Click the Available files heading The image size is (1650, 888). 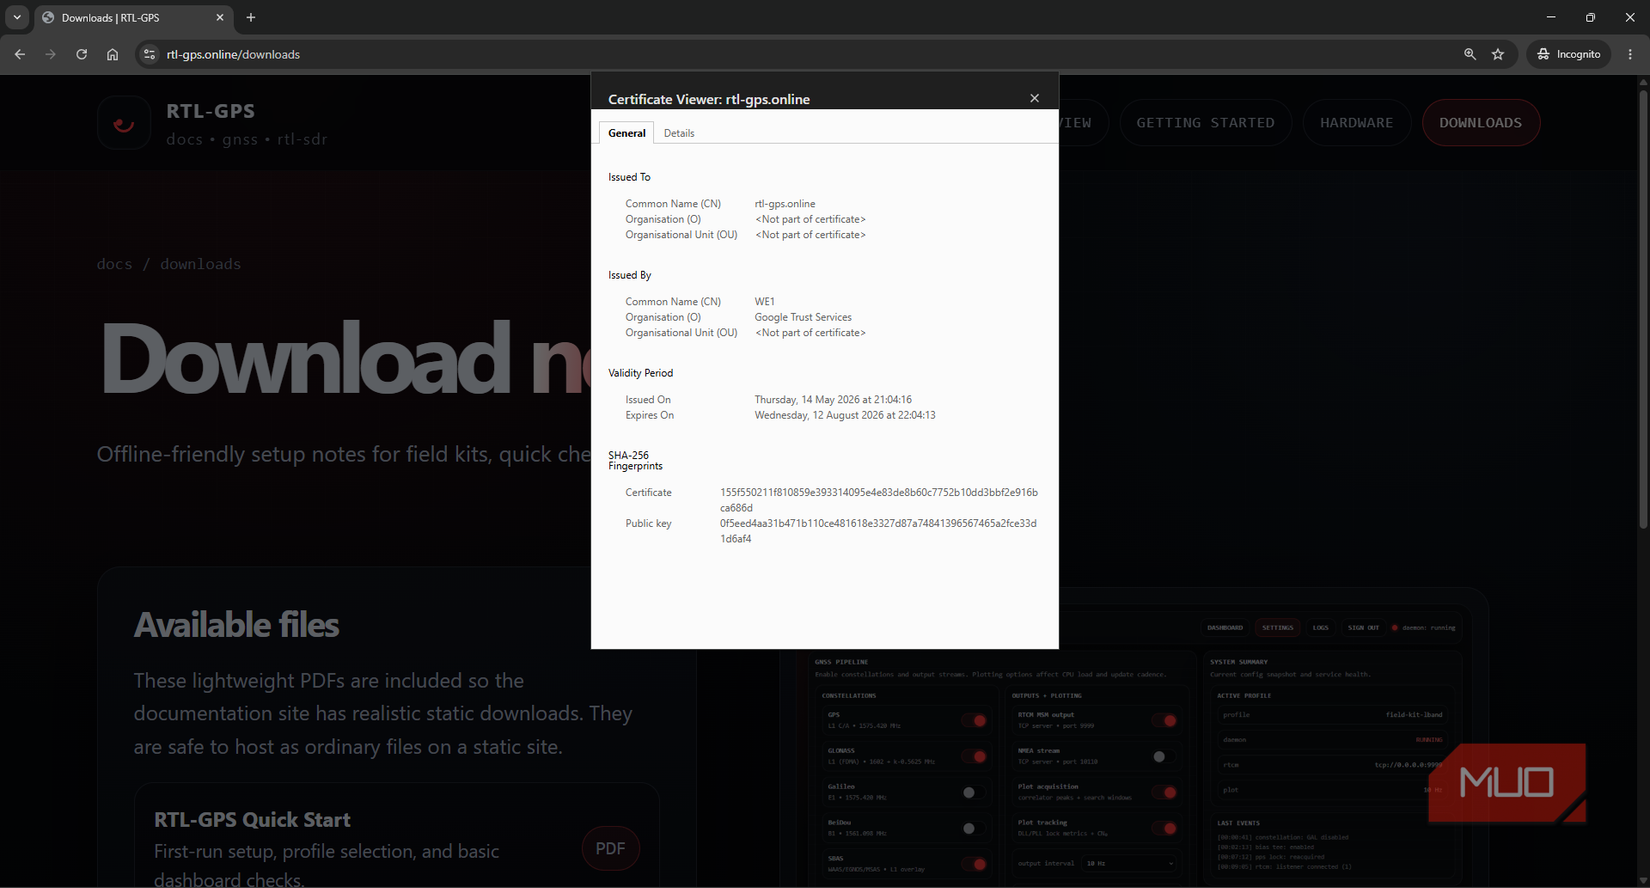(237, 625)
